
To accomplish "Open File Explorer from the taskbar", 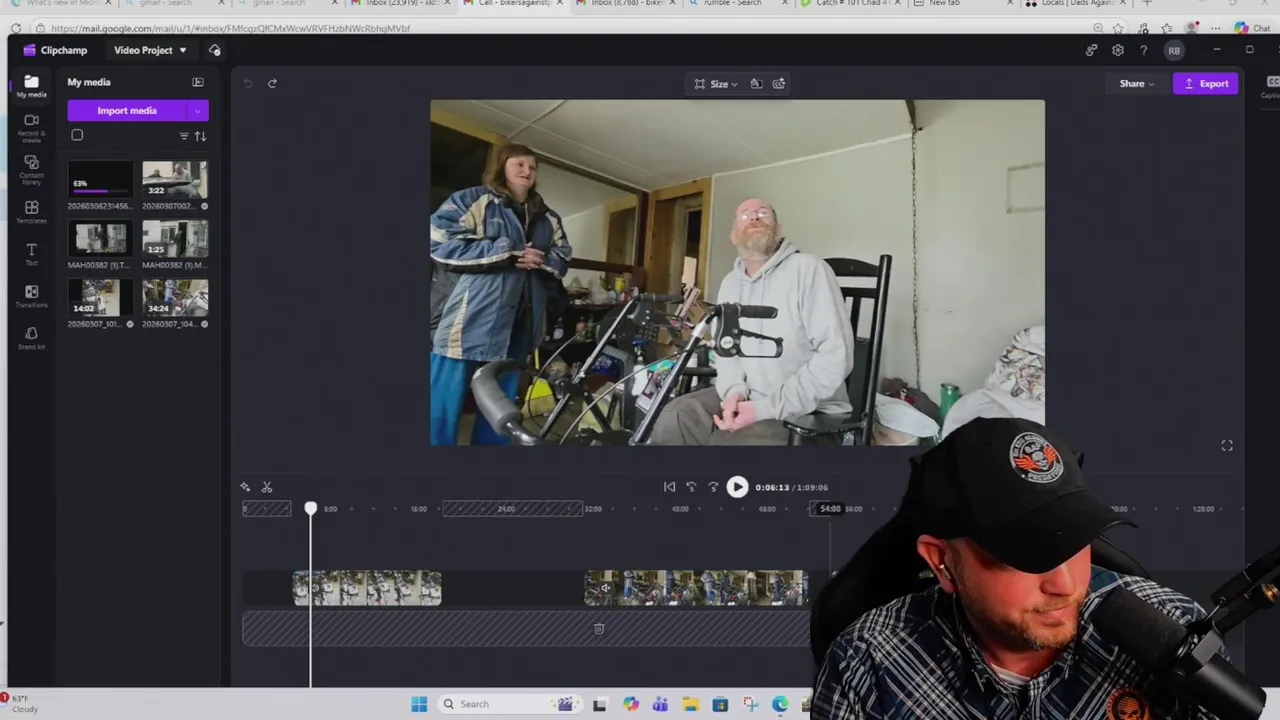I will [690, 704].
